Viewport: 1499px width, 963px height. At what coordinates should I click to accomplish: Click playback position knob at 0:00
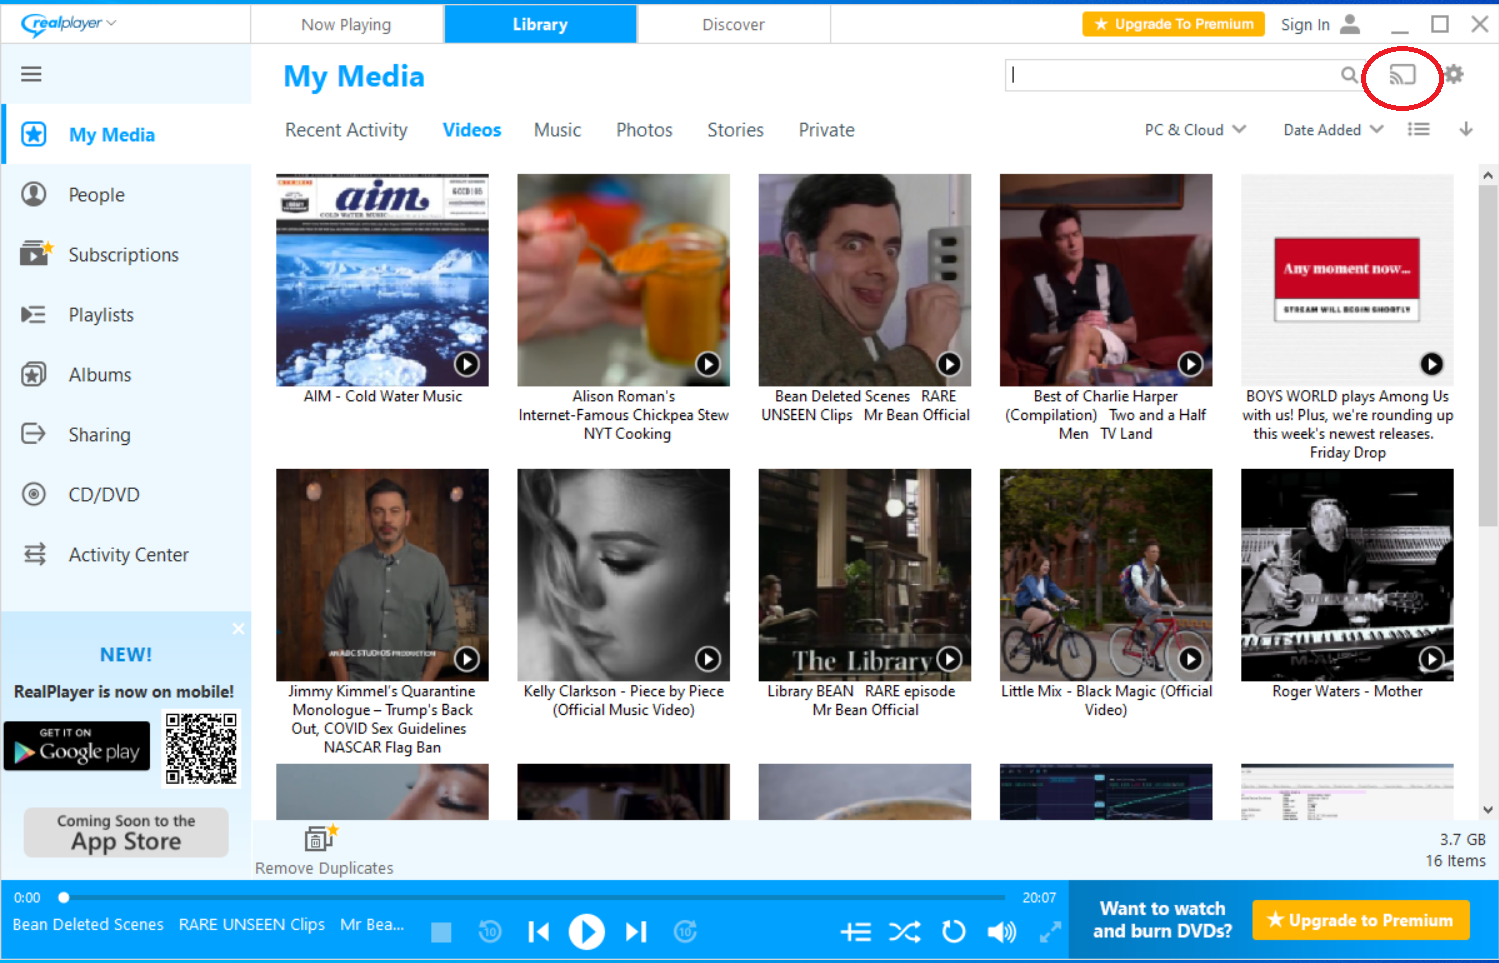pyautogui.click(x=63, y=897)
